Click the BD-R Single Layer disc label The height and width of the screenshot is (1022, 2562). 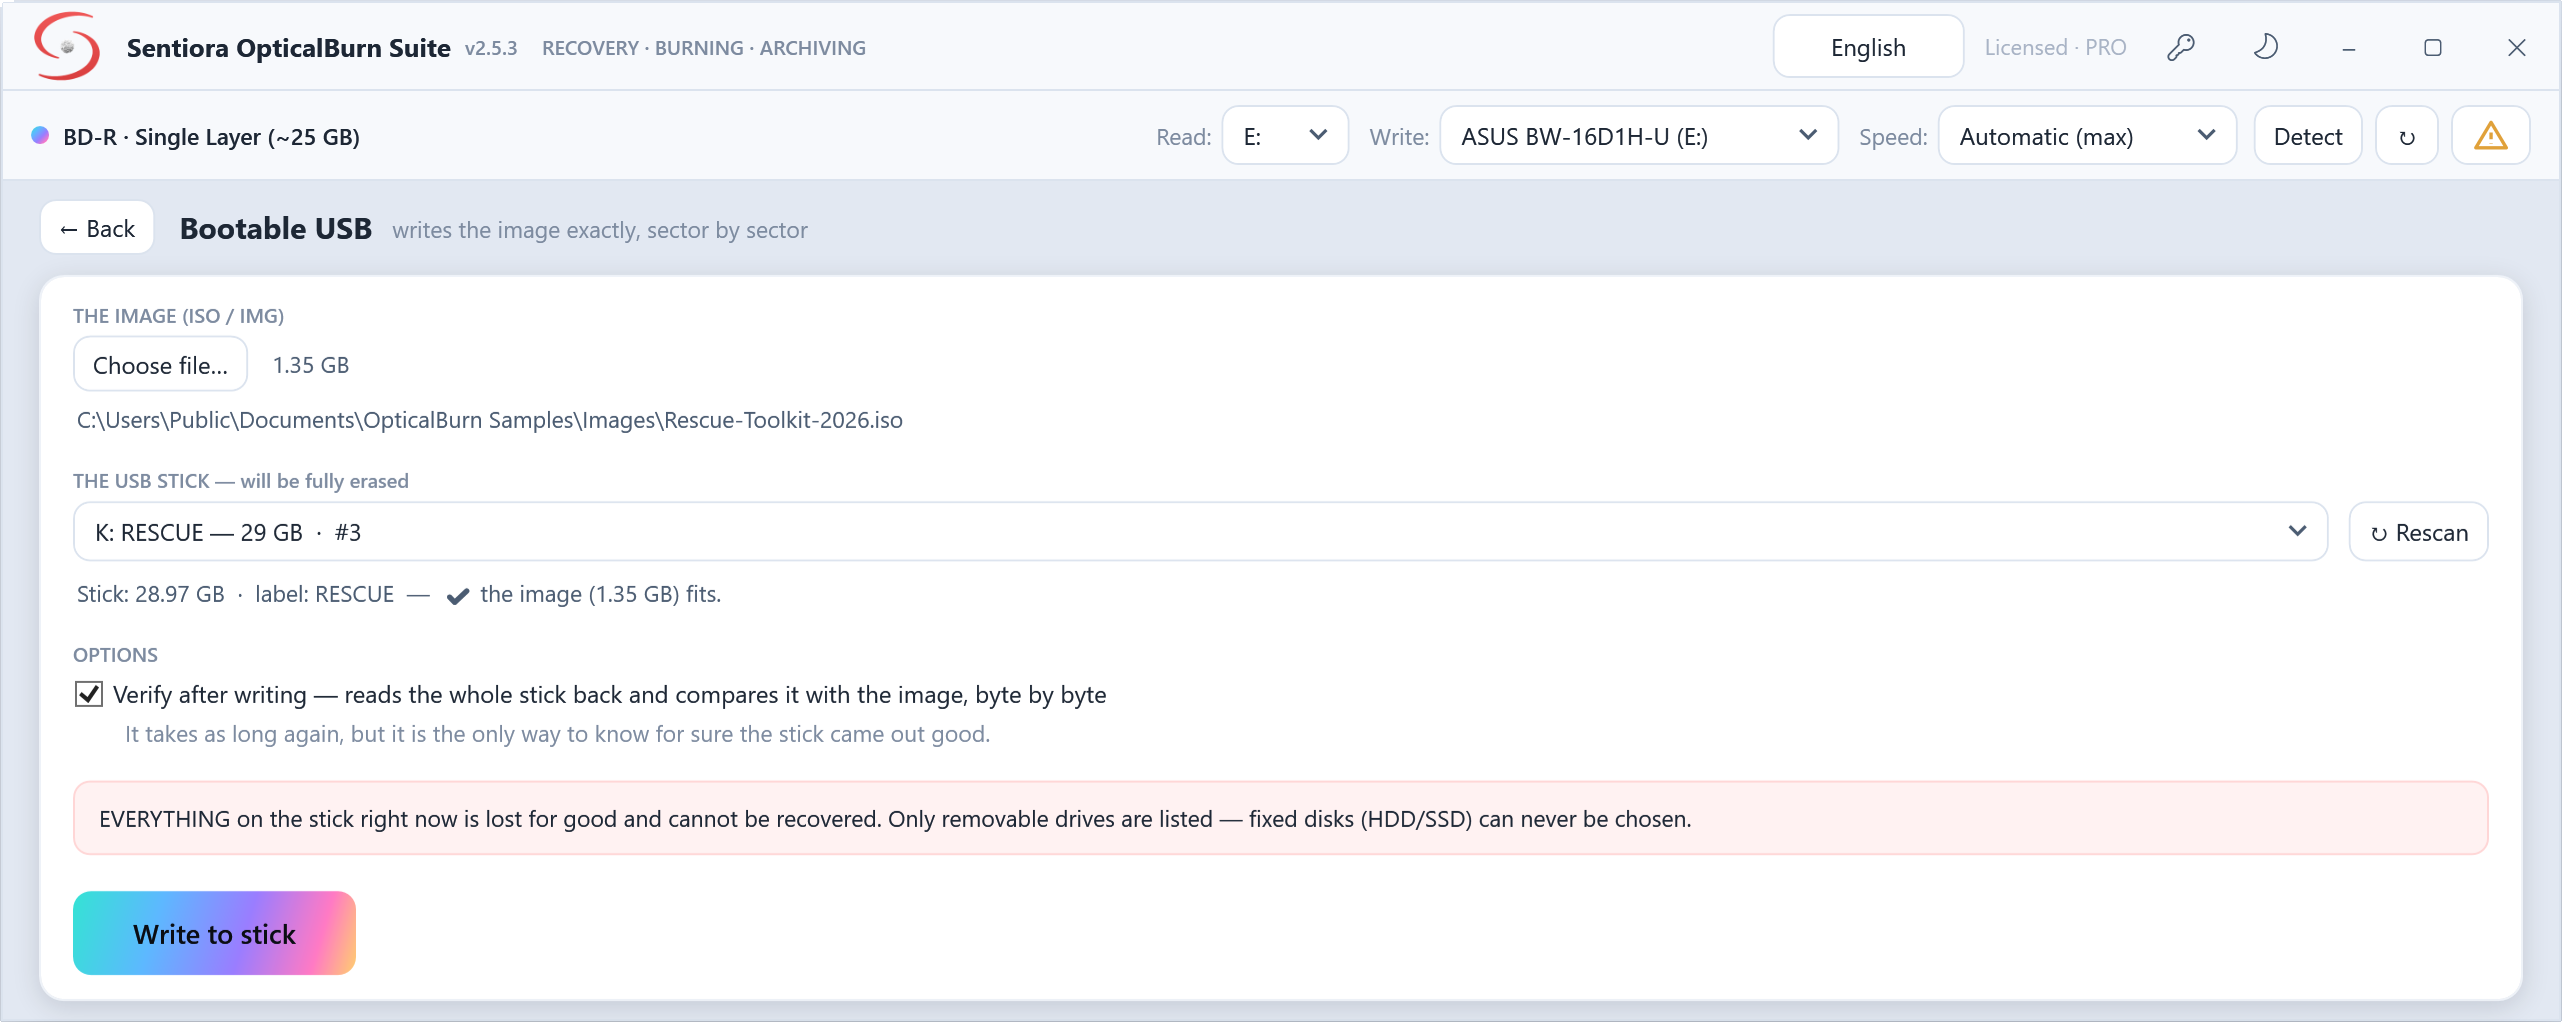pyautogui.click(x=211, y=137)
